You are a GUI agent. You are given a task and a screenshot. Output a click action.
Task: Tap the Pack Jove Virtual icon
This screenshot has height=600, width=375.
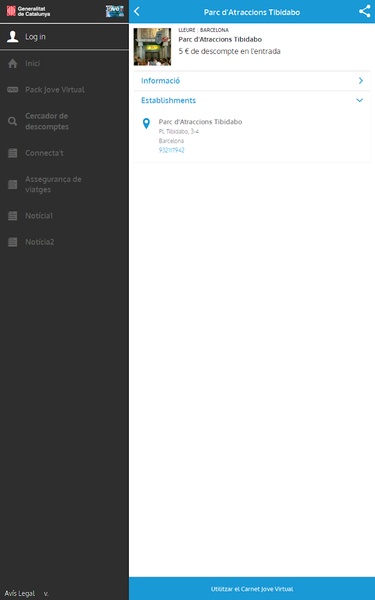(13, 90)
